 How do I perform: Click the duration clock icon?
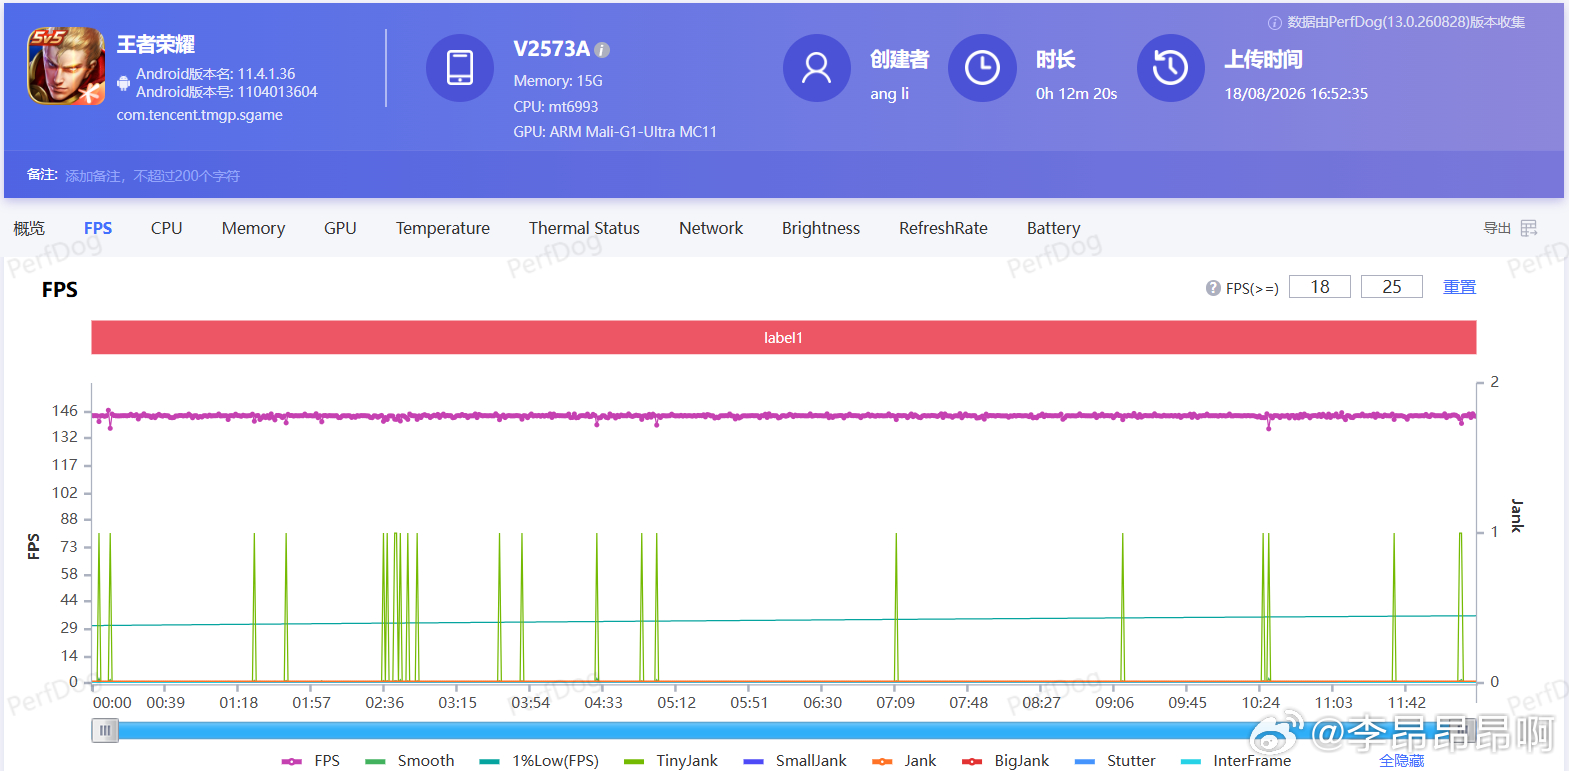(982, 68)
